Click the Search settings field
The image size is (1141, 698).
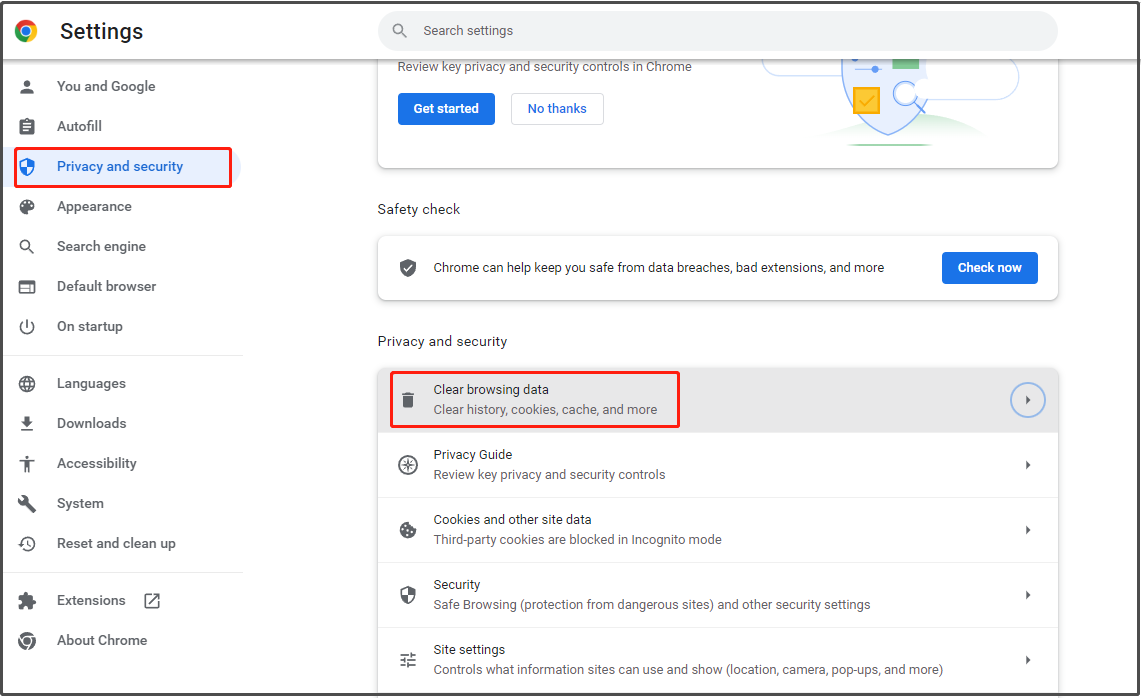pyautogui.click(x=716, y=31)
